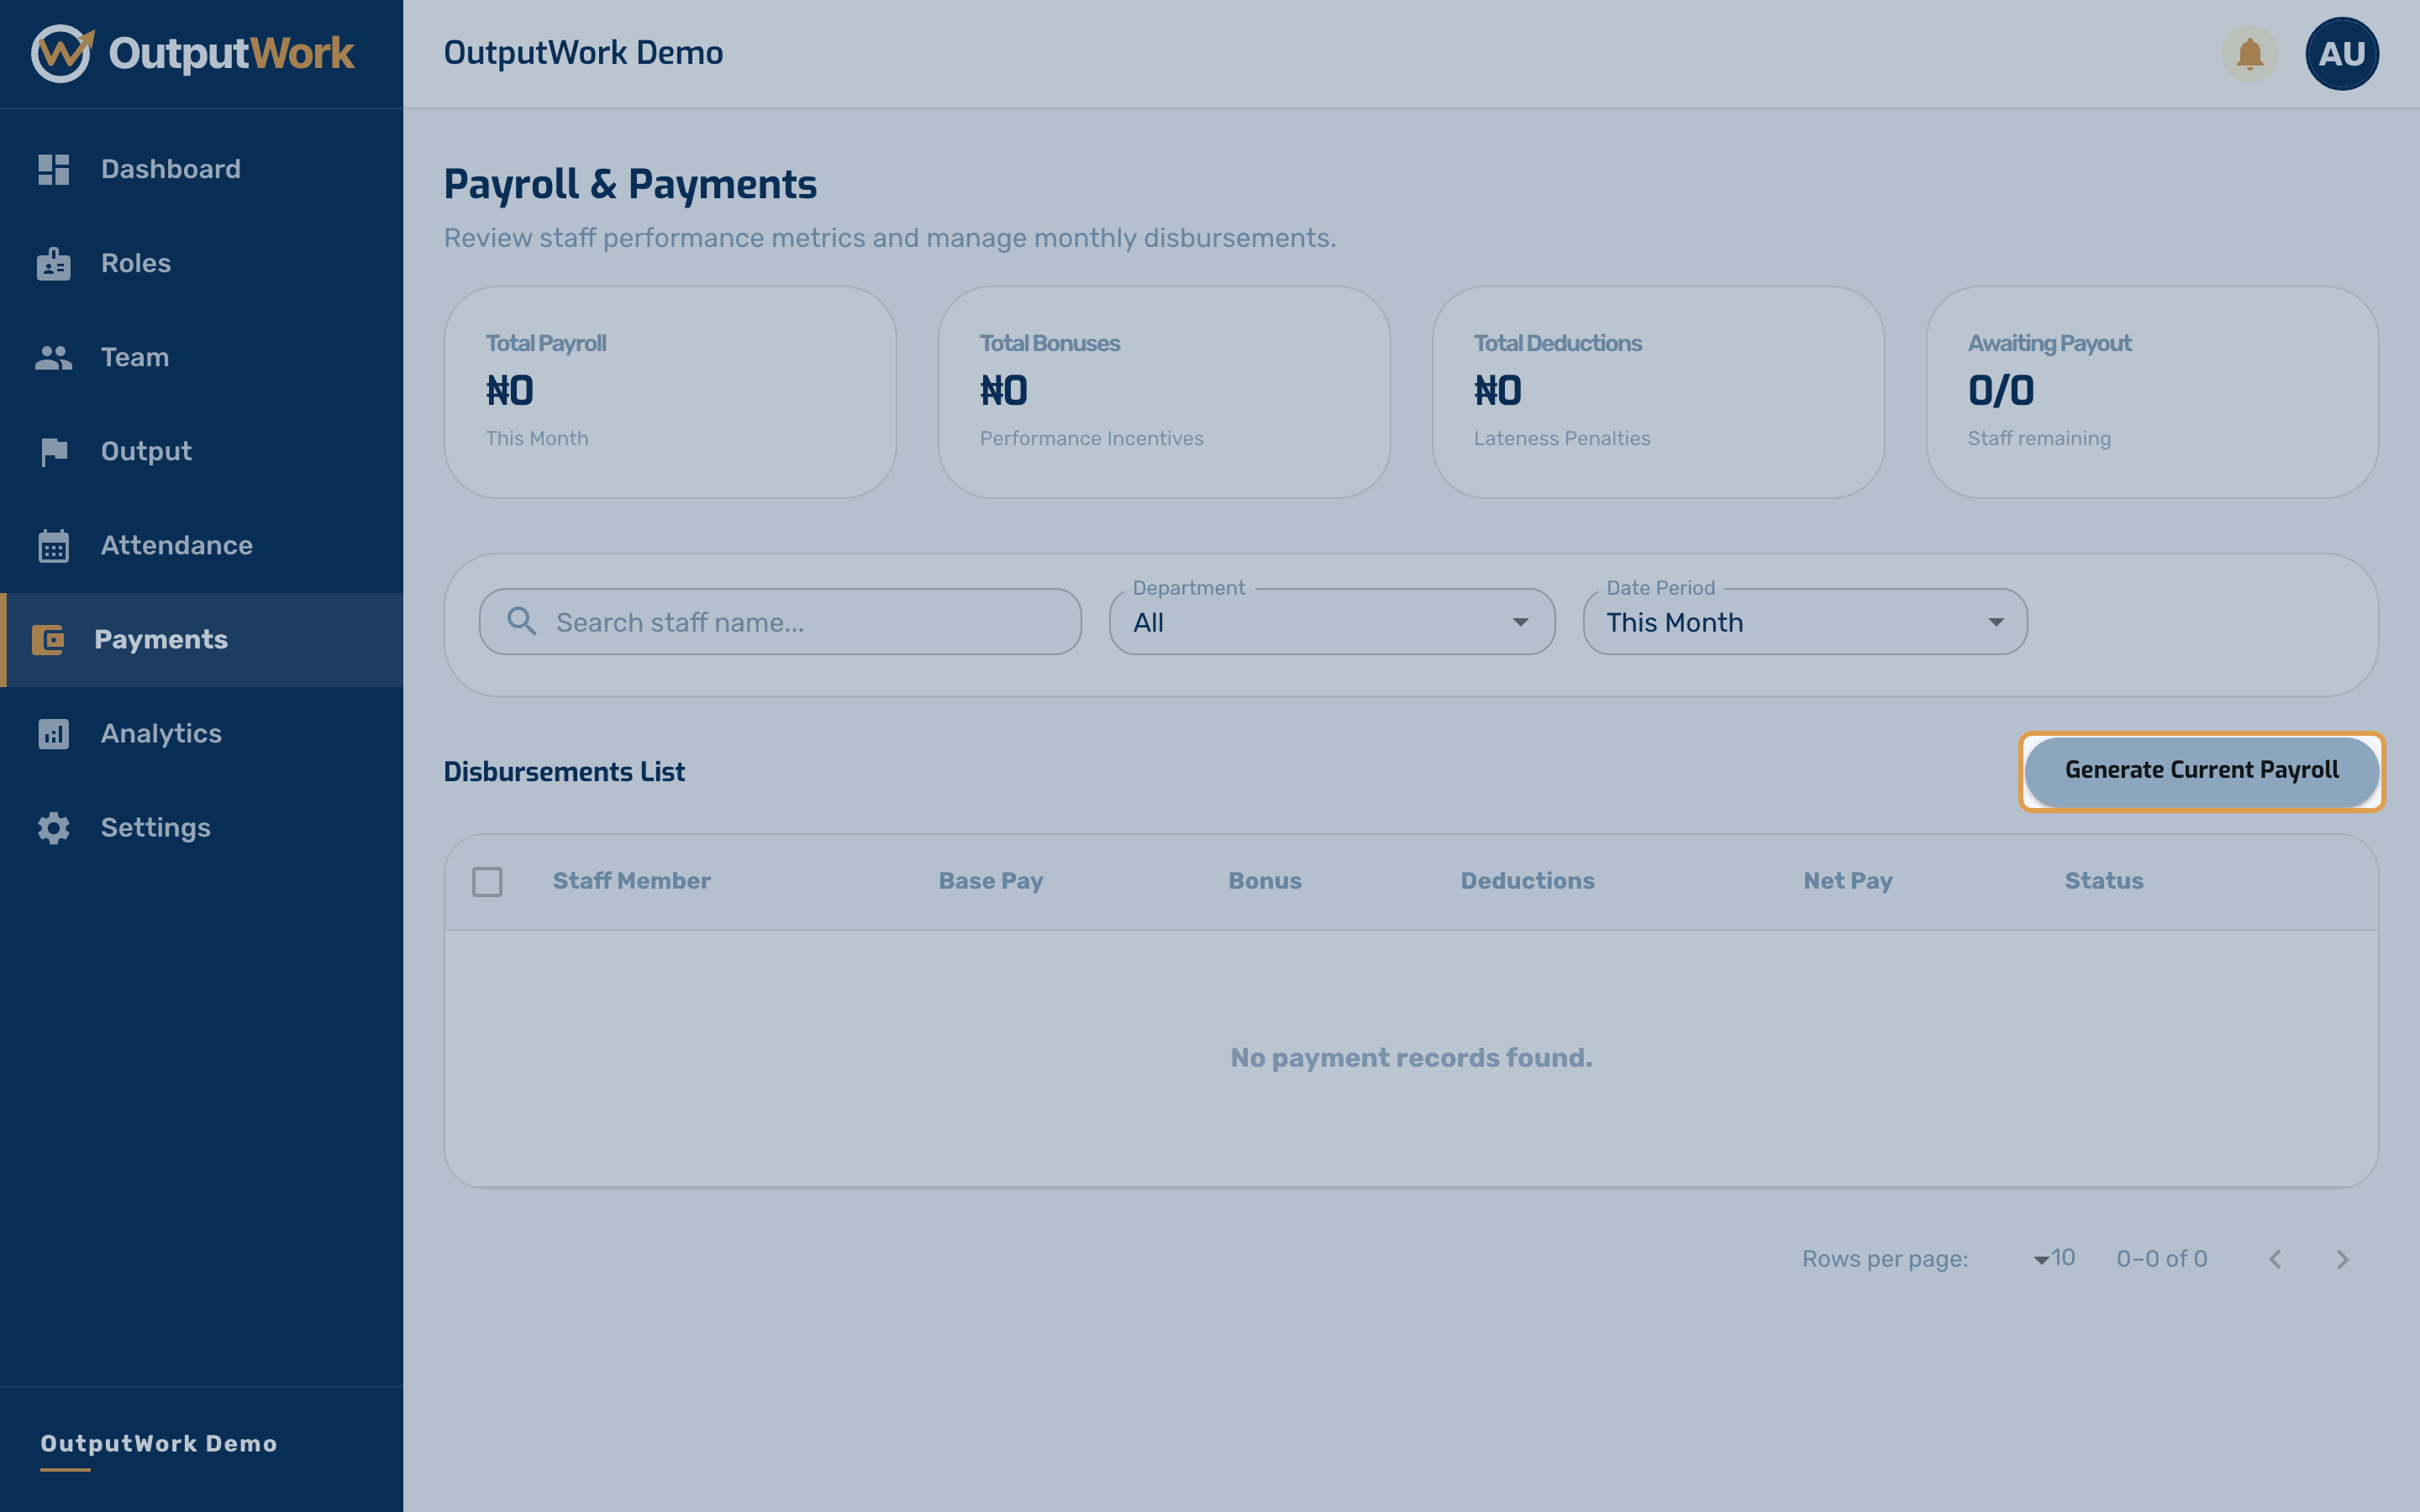
Task: Click the Payments wallet icon
Action: click(x=48, y=640)
